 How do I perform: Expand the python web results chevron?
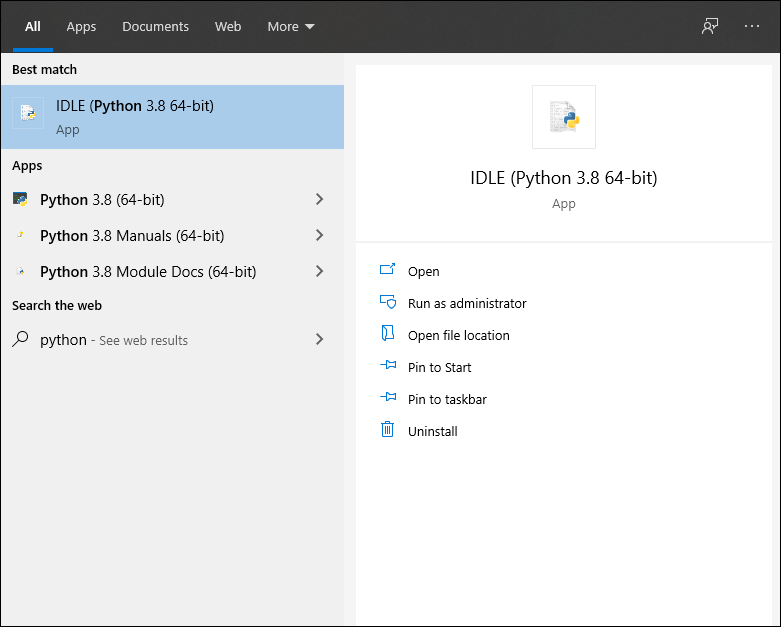point(319,339)
